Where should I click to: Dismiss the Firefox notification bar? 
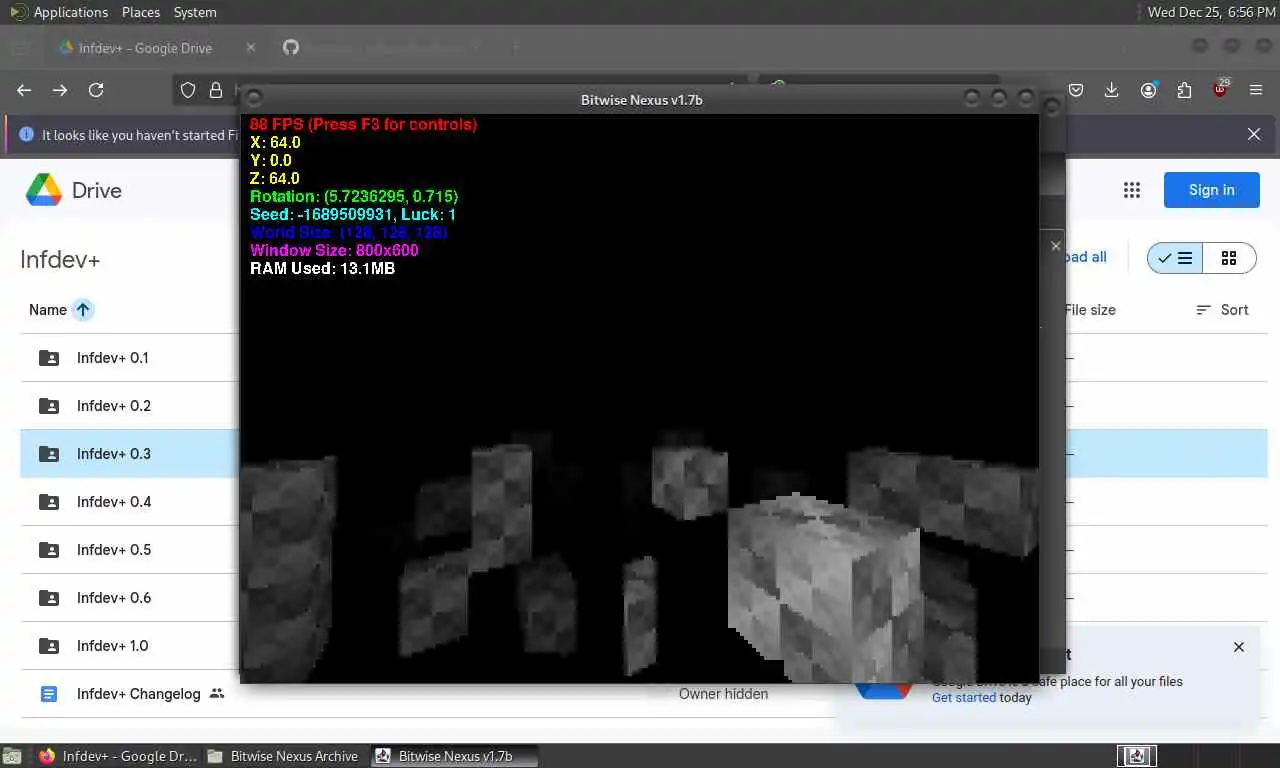1254,134
